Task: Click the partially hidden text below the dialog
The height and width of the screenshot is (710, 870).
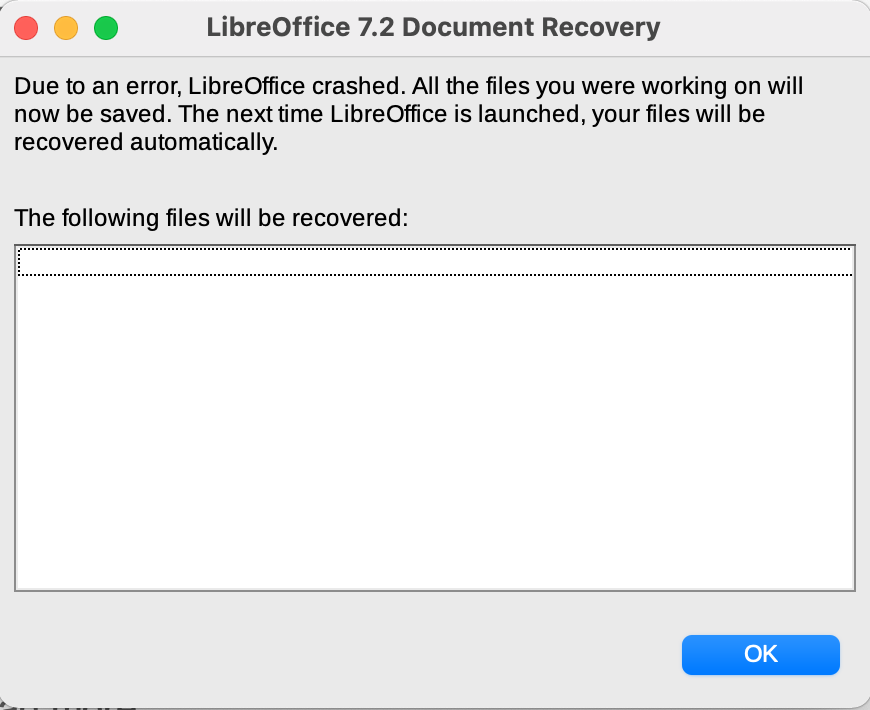Action: click(x=69, y=707)
